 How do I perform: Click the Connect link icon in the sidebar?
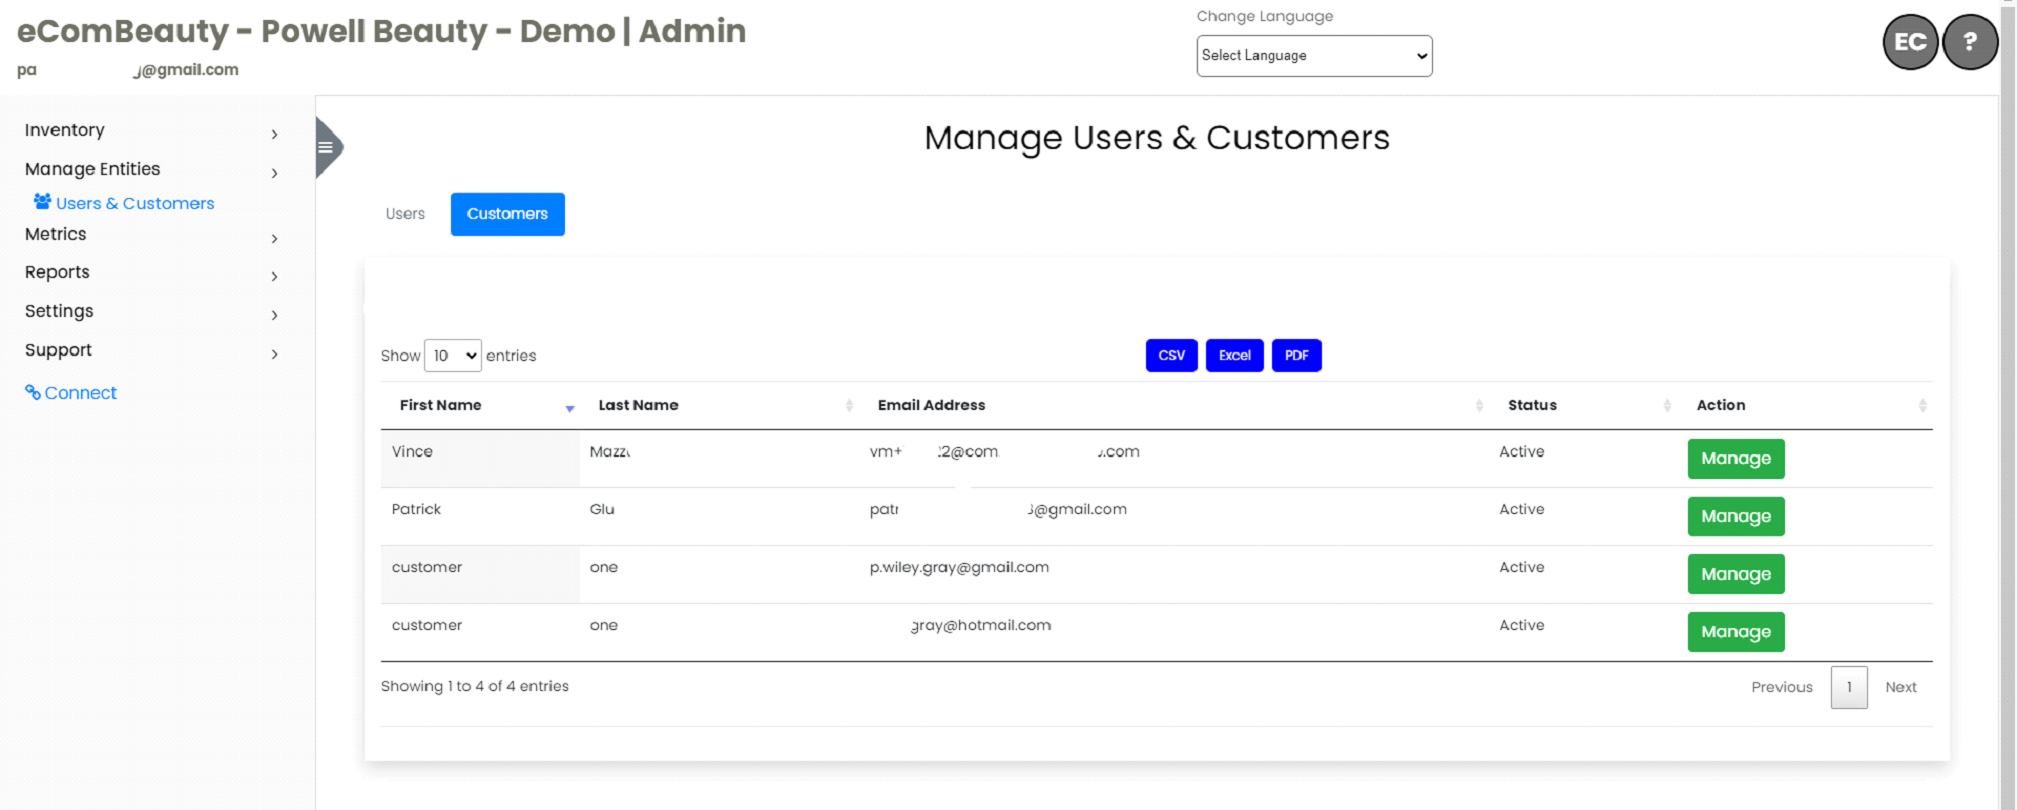pos(33,392)
